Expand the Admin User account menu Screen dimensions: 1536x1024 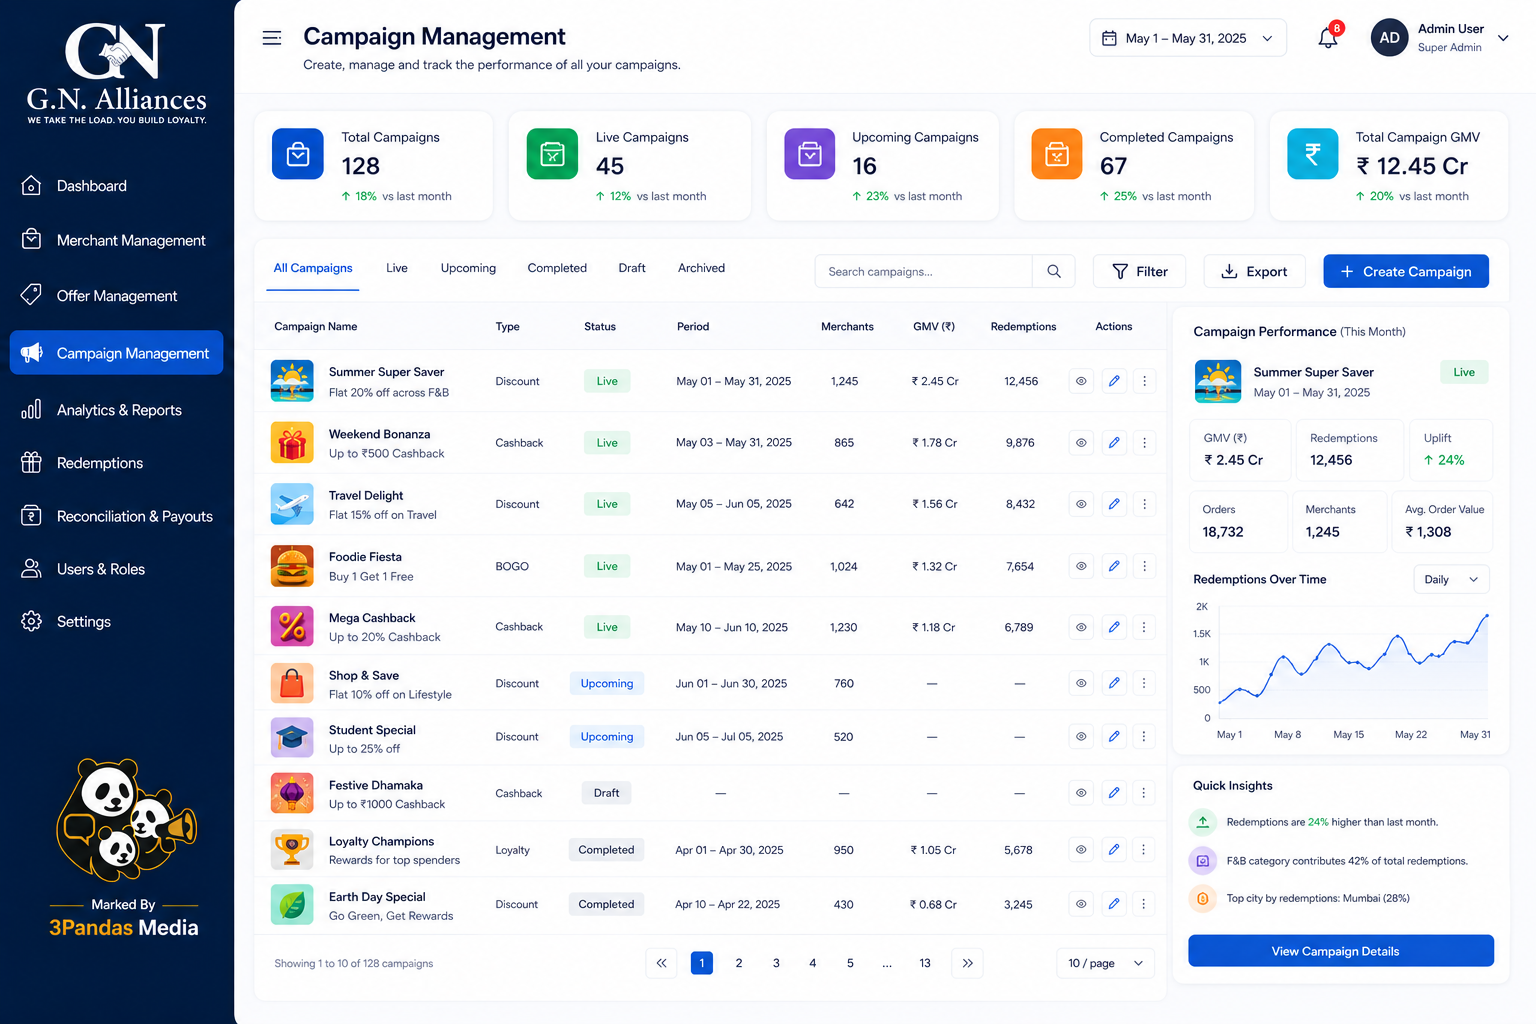1503,38
